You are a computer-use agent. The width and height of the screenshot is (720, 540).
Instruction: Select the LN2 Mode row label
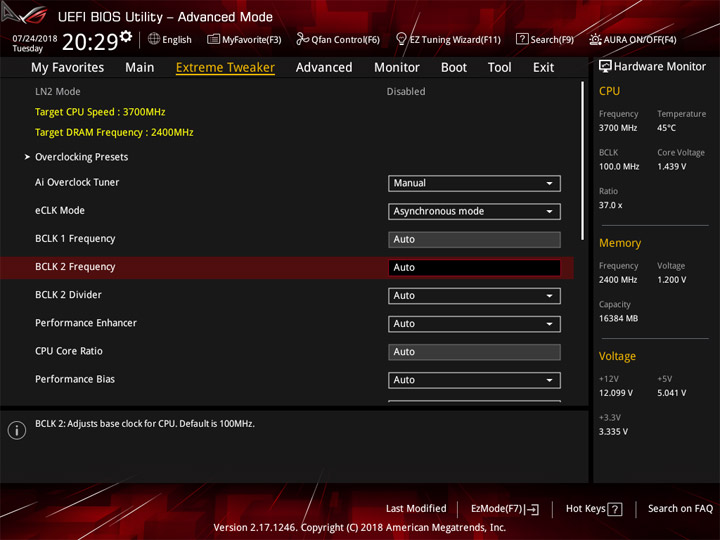pos(57,91)
